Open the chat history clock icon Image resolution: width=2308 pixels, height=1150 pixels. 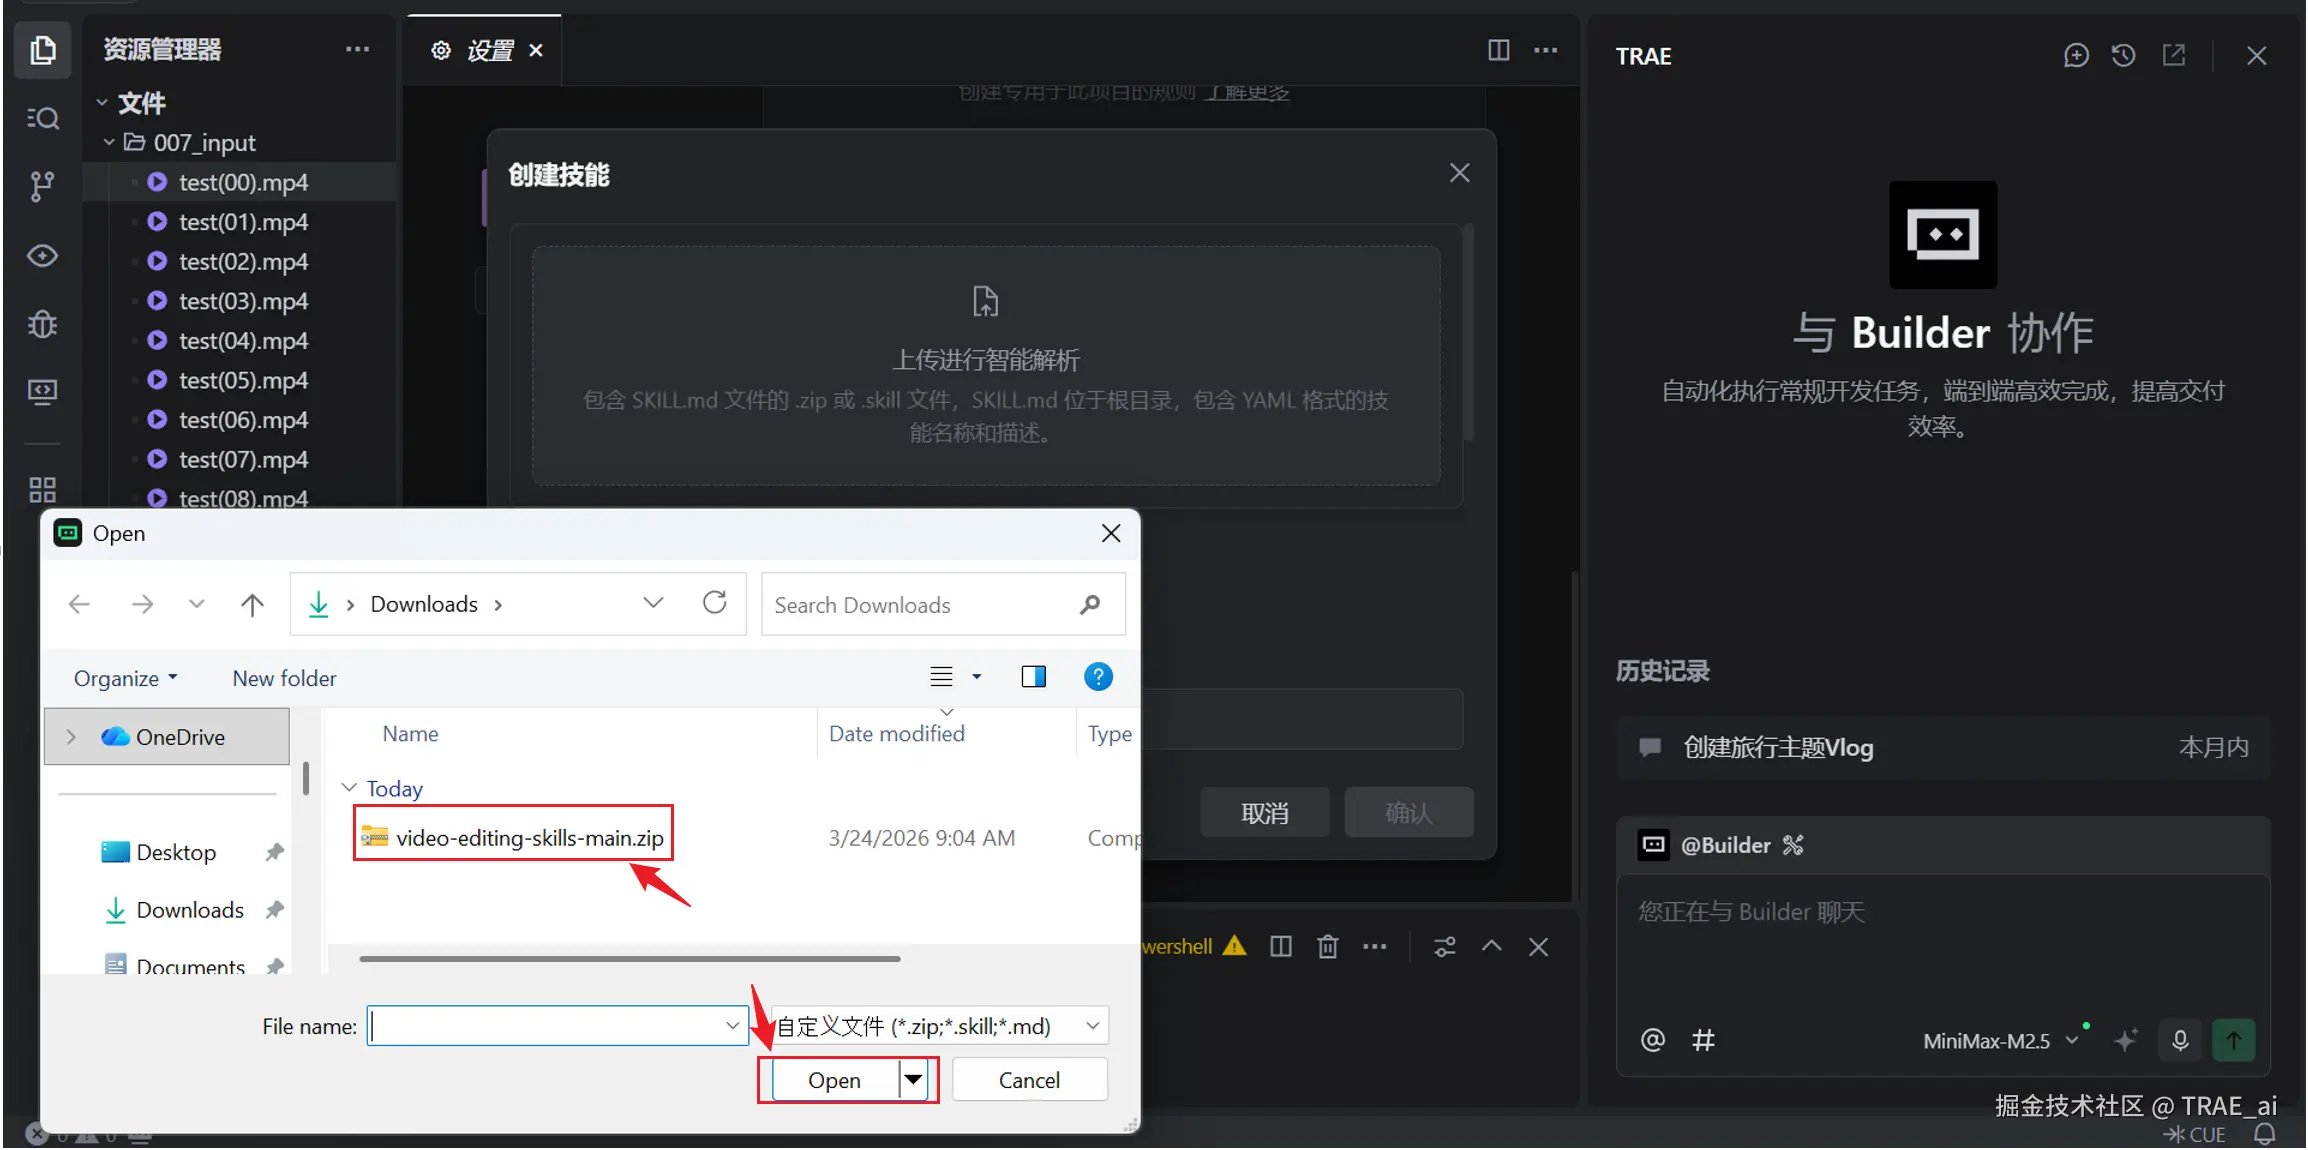click(x=2124, y=56)
